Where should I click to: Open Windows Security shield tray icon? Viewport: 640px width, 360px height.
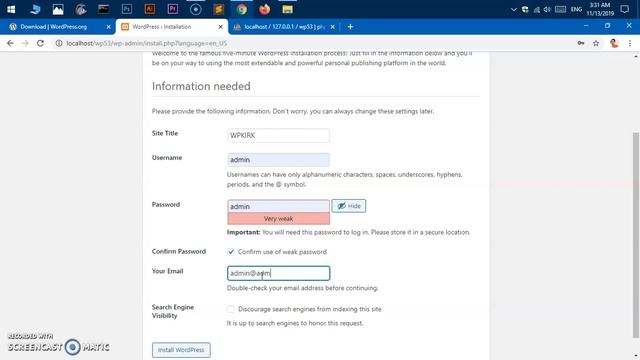point(525,9)
